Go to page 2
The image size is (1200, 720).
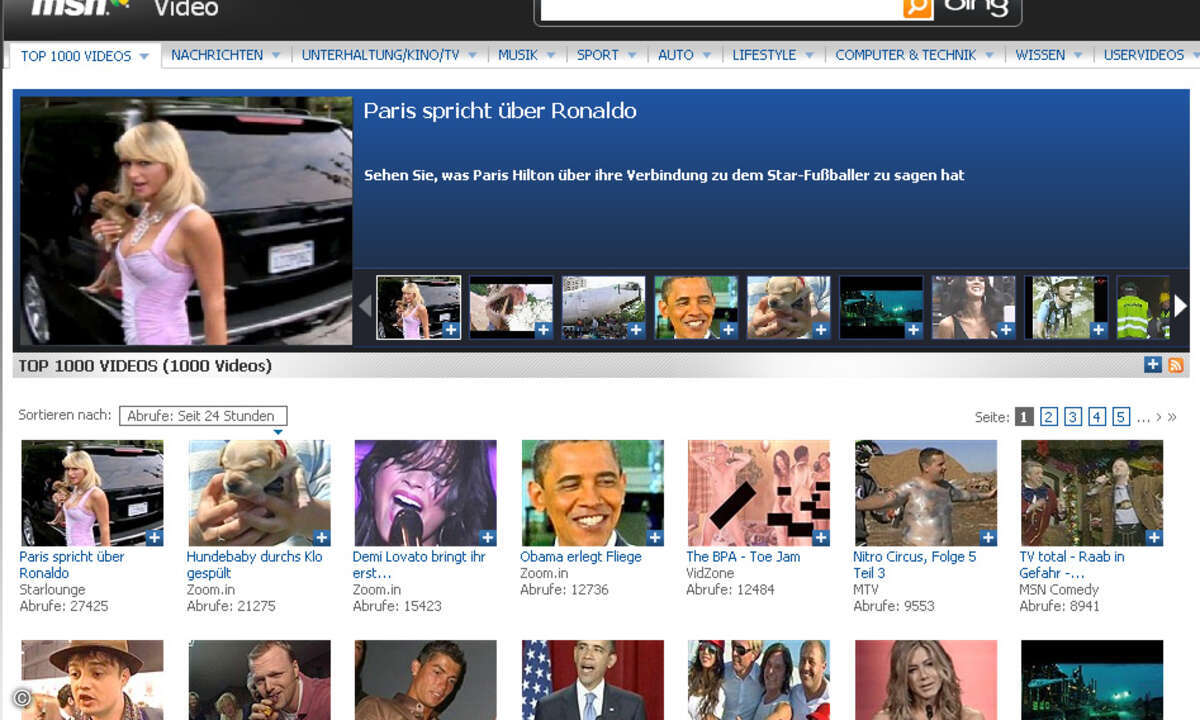point(1048,417)
